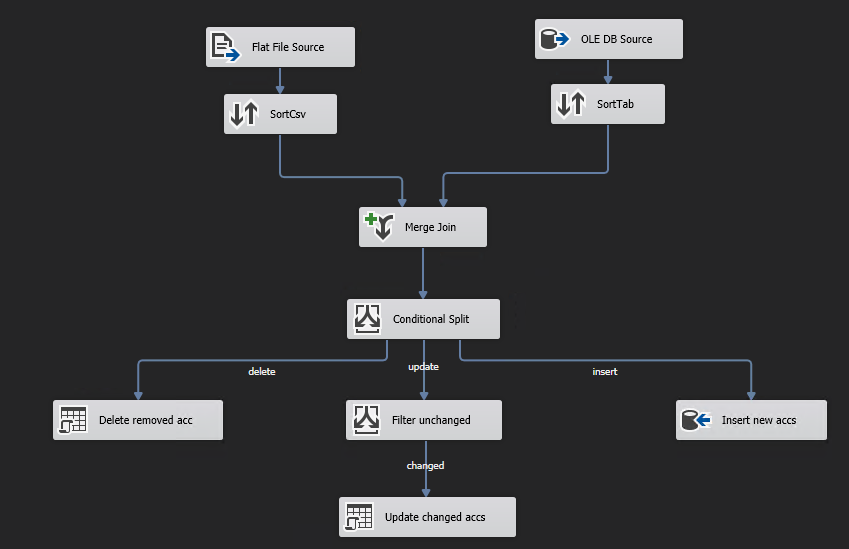Select the Flat File Source component label
Viewport: 849px width, 549px height.
[x=288, y=47]
